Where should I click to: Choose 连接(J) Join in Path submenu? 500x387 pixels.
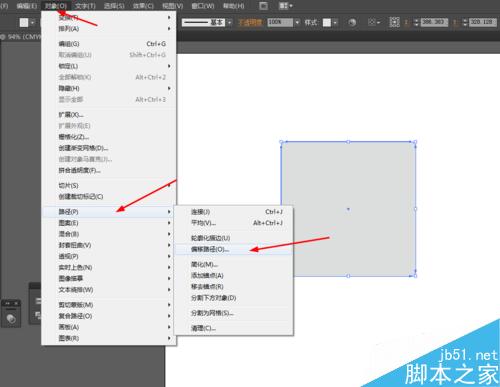234,212
